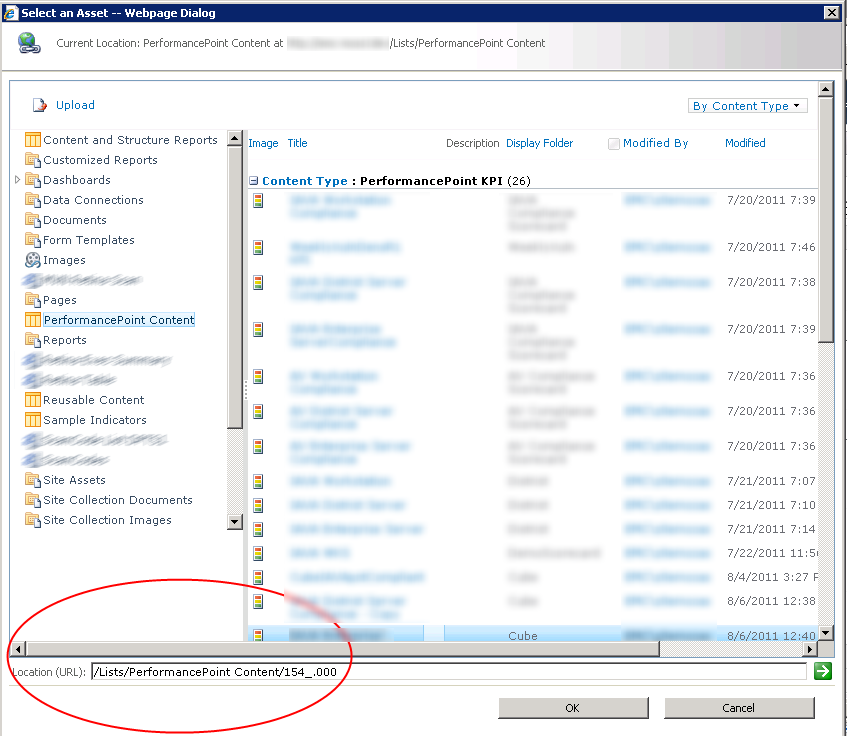Open the Reusable Content list
847x736 pixels.
(x=94, y=400)
